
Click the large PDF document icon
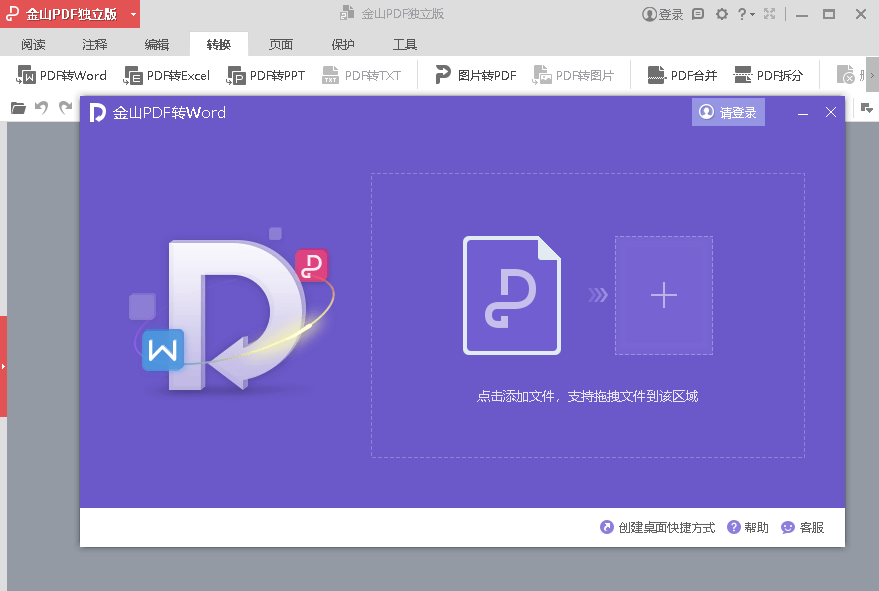pos(512,295)
